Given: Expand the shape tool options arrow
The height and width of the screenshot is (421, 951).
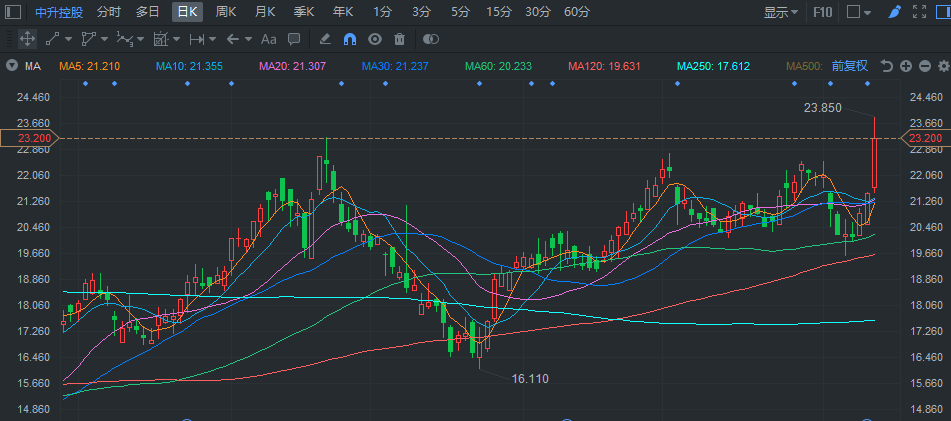Looking at the screenshot, I should [x=104, y=39].
